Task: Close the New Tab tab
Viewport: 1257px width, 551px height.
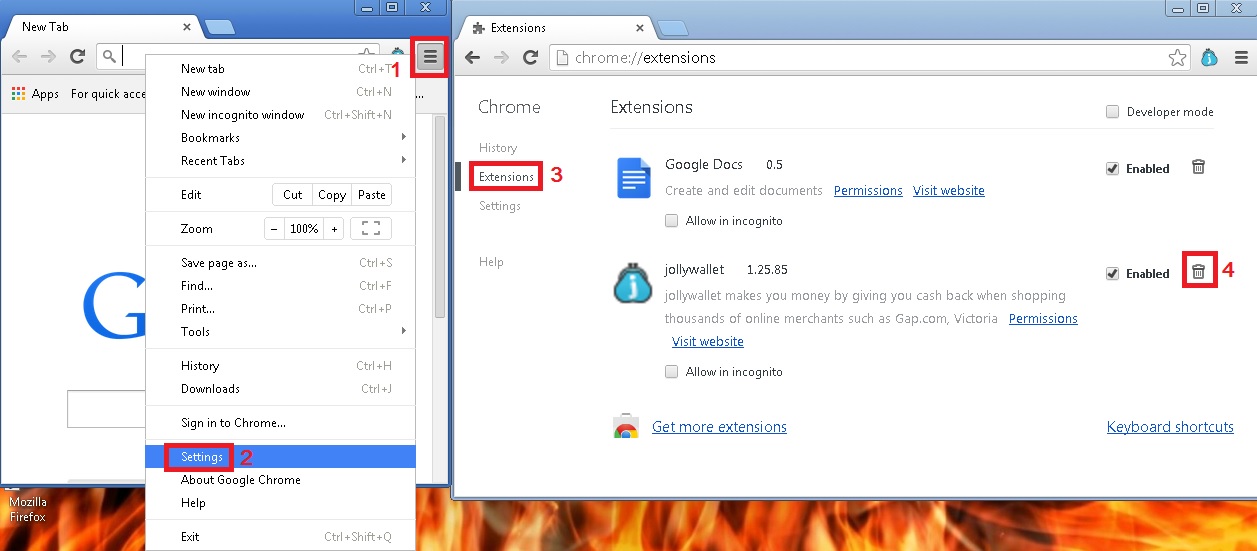Action: click(187, 27)
